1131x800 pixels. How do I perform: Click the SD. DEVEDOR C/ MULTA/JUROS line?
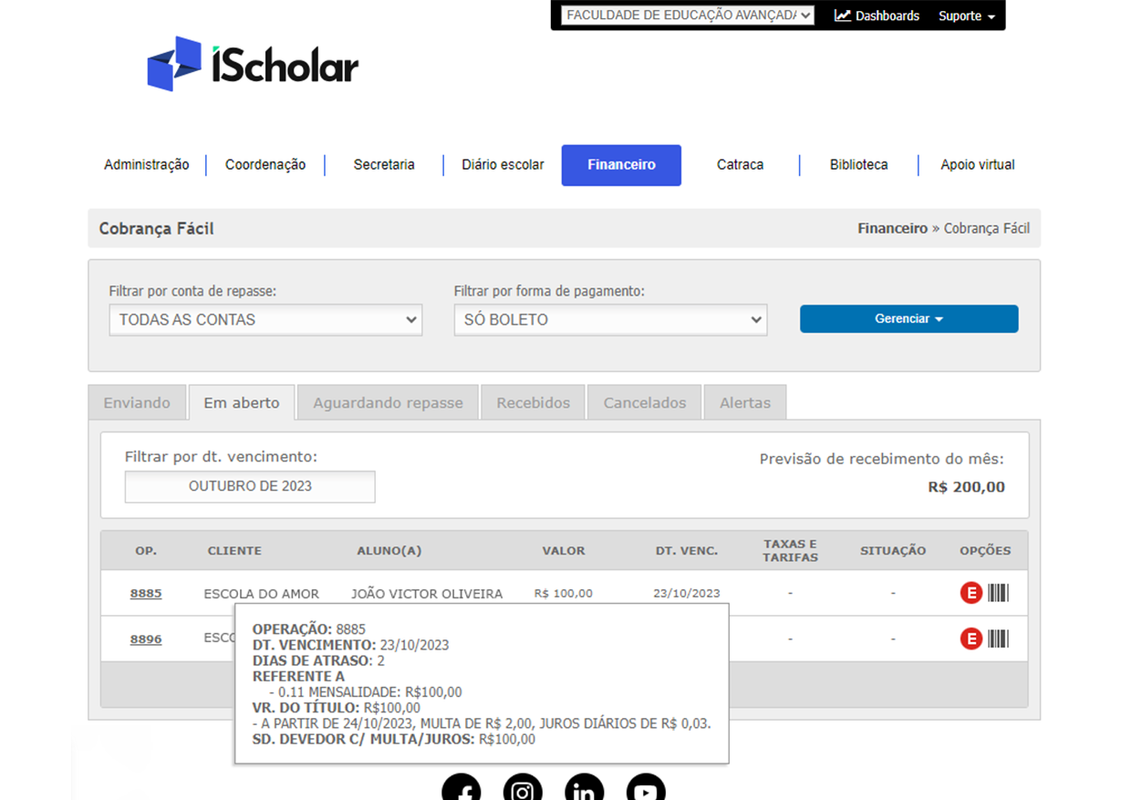(394, 739)
